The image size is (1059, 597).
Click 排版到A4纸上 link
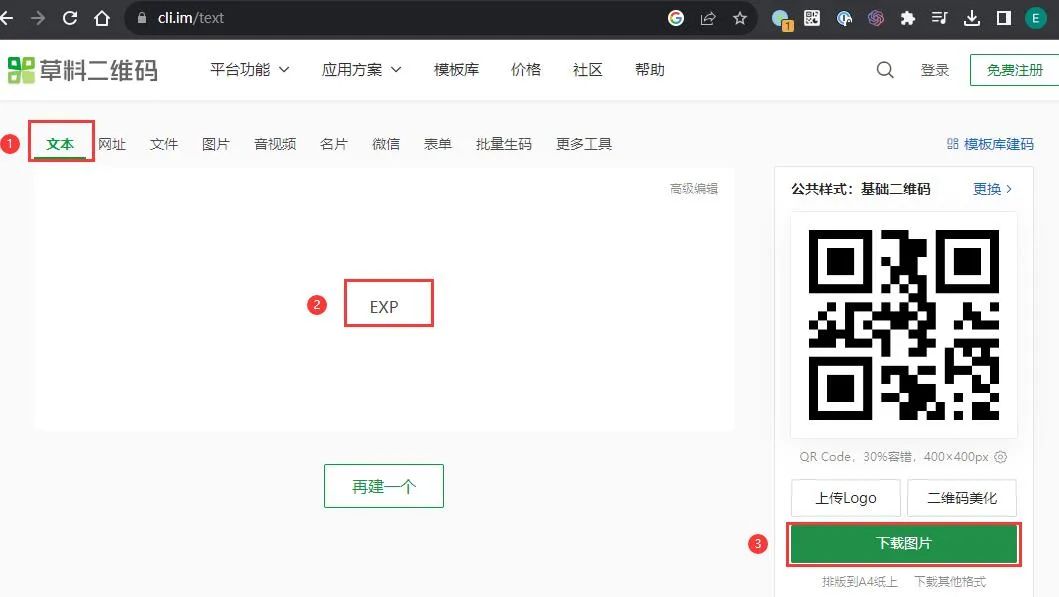click(x=860, y=581)
